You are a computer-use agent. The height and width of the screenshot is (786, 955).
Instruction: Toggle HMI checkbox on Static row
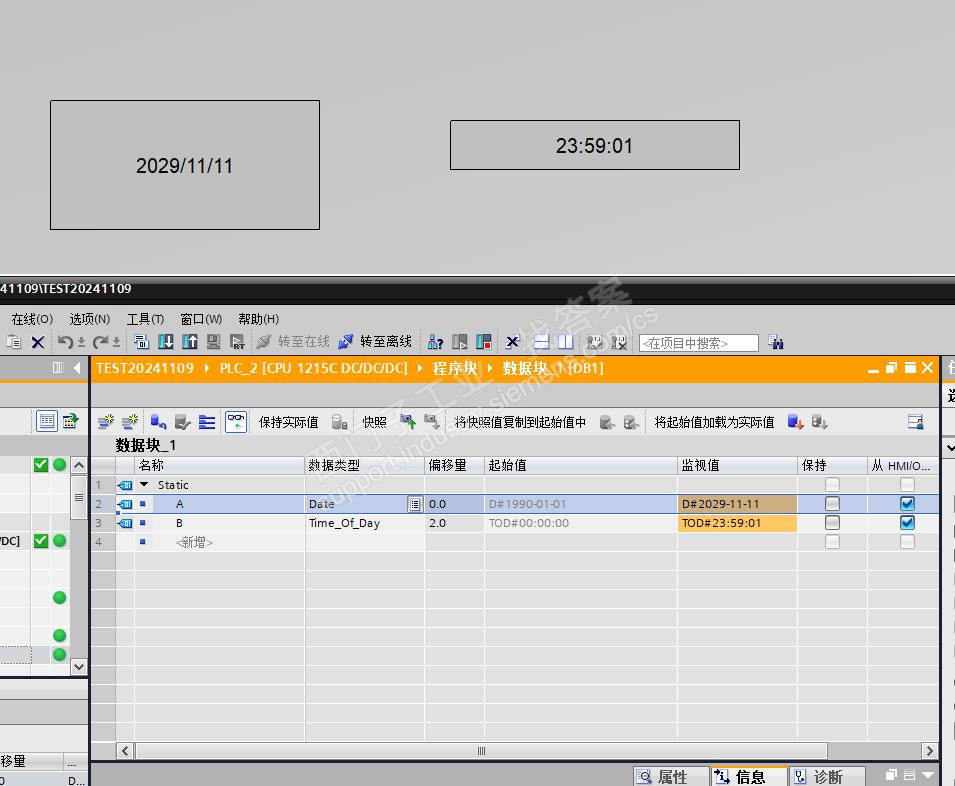click(907, 485)
